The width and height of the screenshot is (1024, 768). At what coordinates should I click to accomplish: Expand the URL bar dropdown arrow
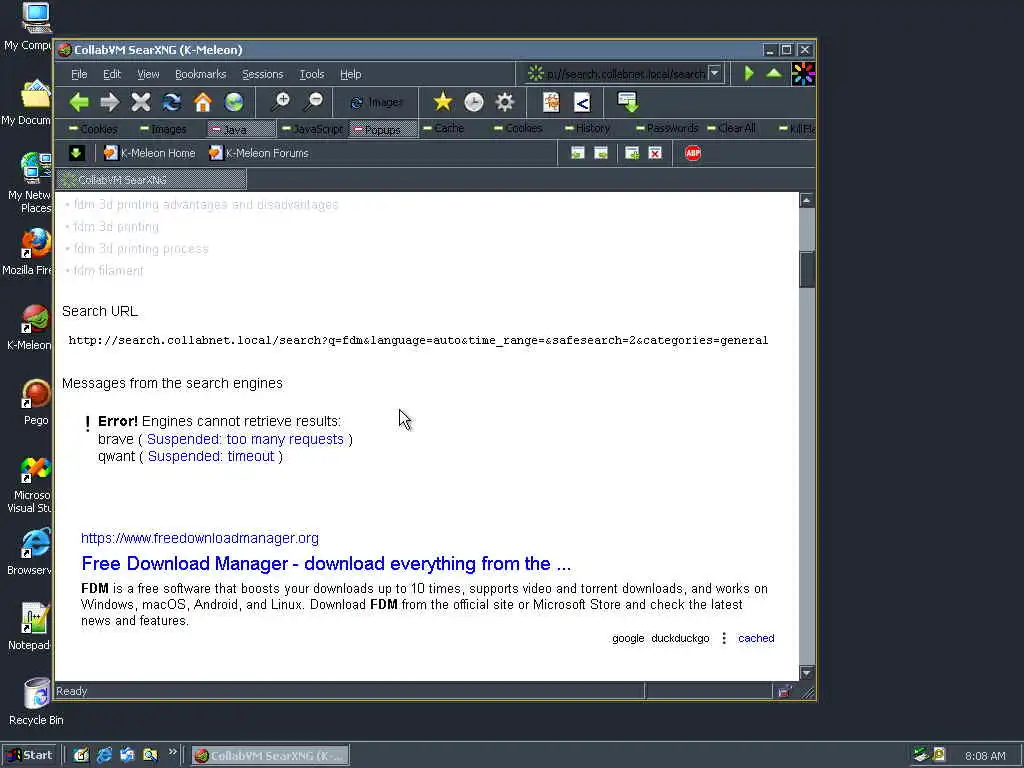coord(714,73)
